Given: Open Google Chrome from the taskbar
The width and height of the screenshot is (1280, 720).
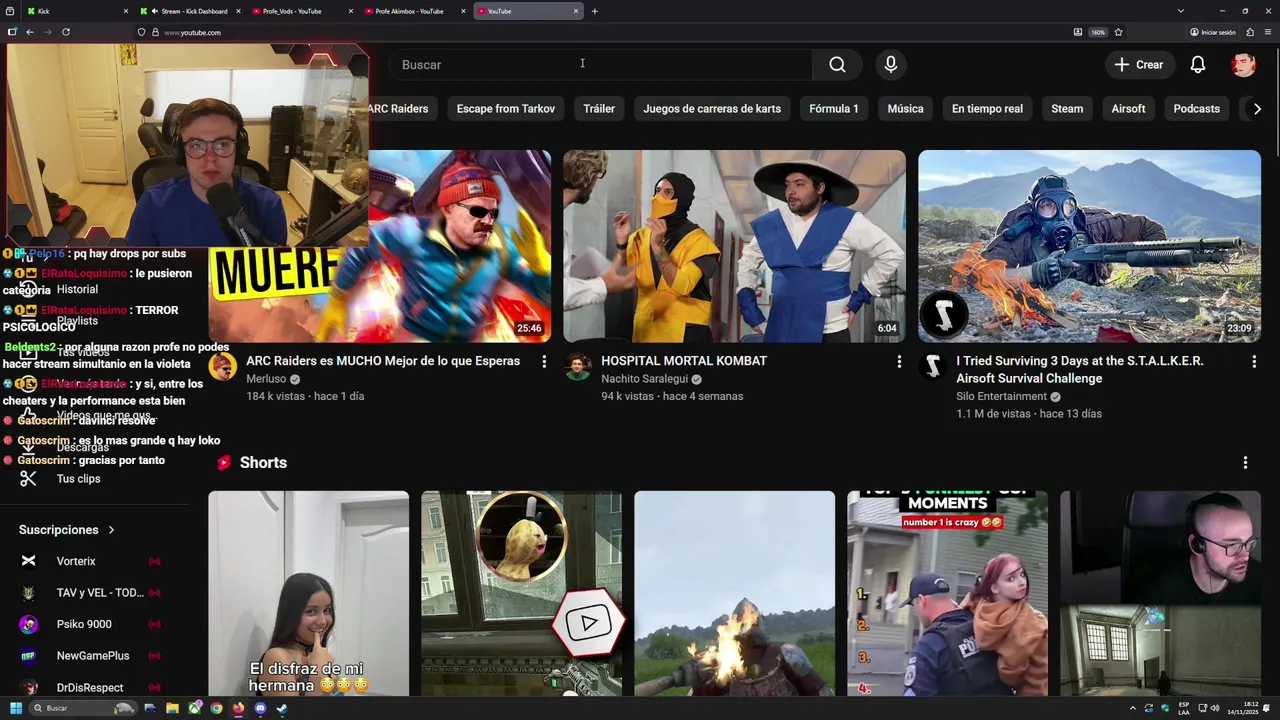Looking at the screenshot, I should [x=216, y=708].
